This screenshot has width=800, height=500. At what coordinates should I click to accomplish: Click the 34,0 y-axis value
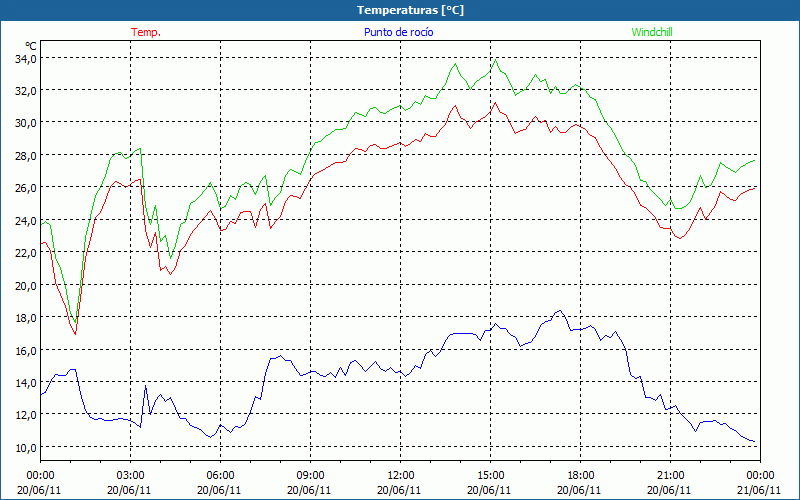coord(26,58)
